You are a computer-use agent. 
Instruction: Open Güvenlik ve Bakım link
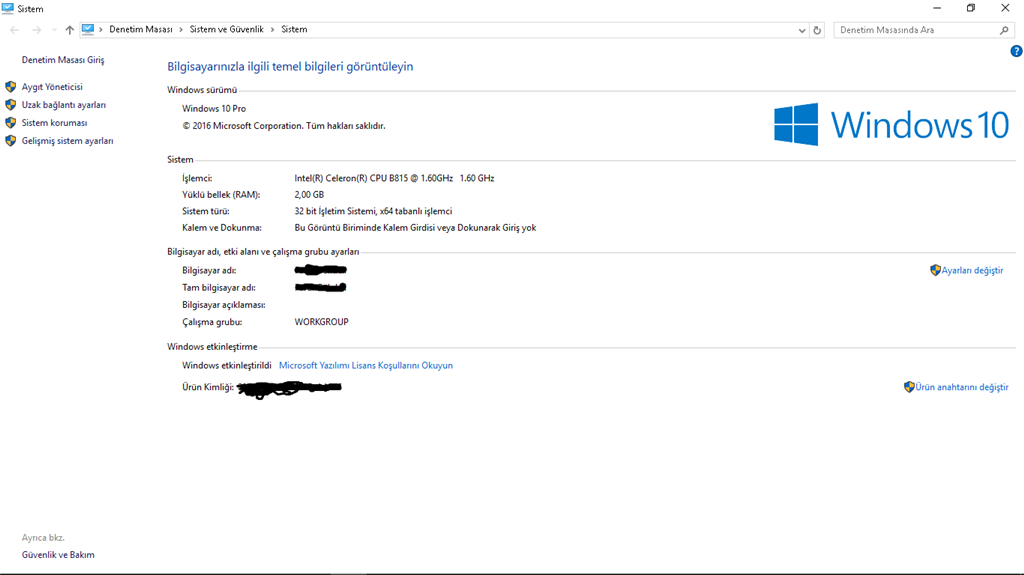coord(58,555)
